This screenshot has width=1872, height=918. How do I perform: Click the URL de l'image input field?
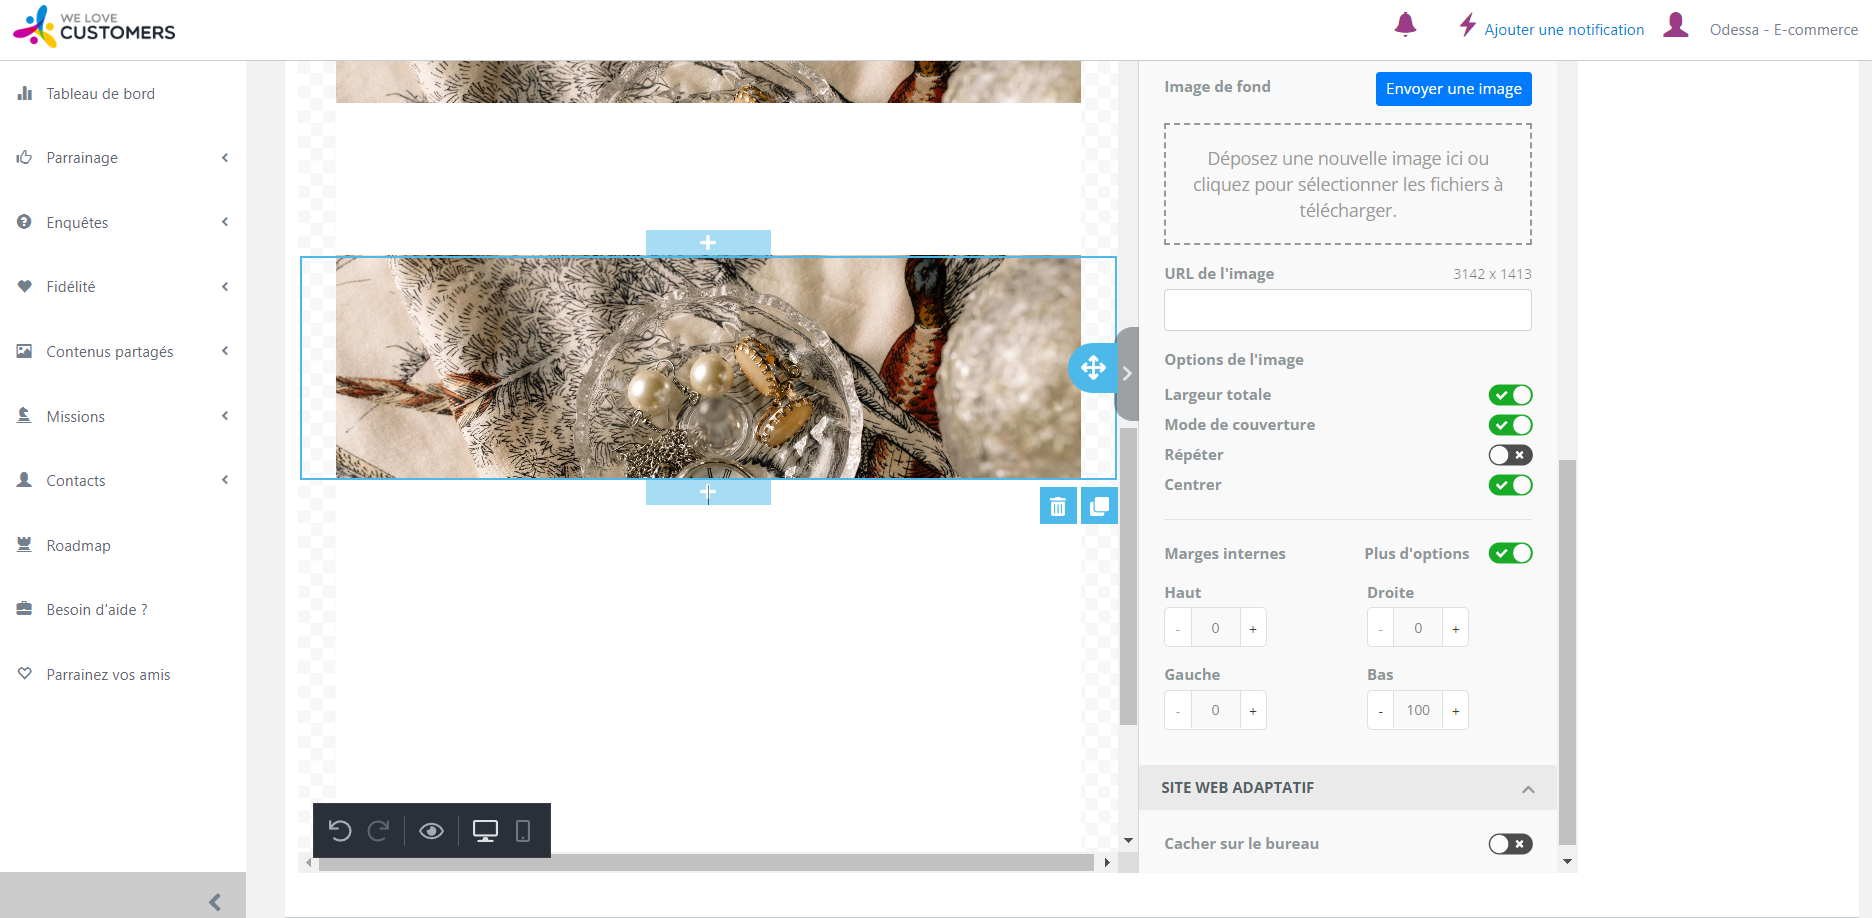coord(1347,310)
